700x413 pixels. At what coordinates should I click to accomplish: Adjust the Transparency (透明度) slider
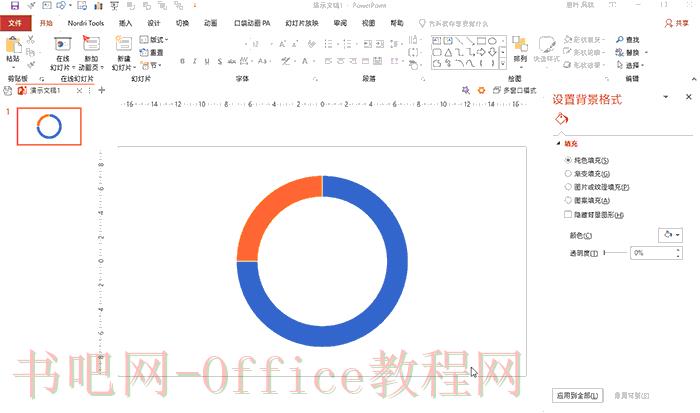616,253
